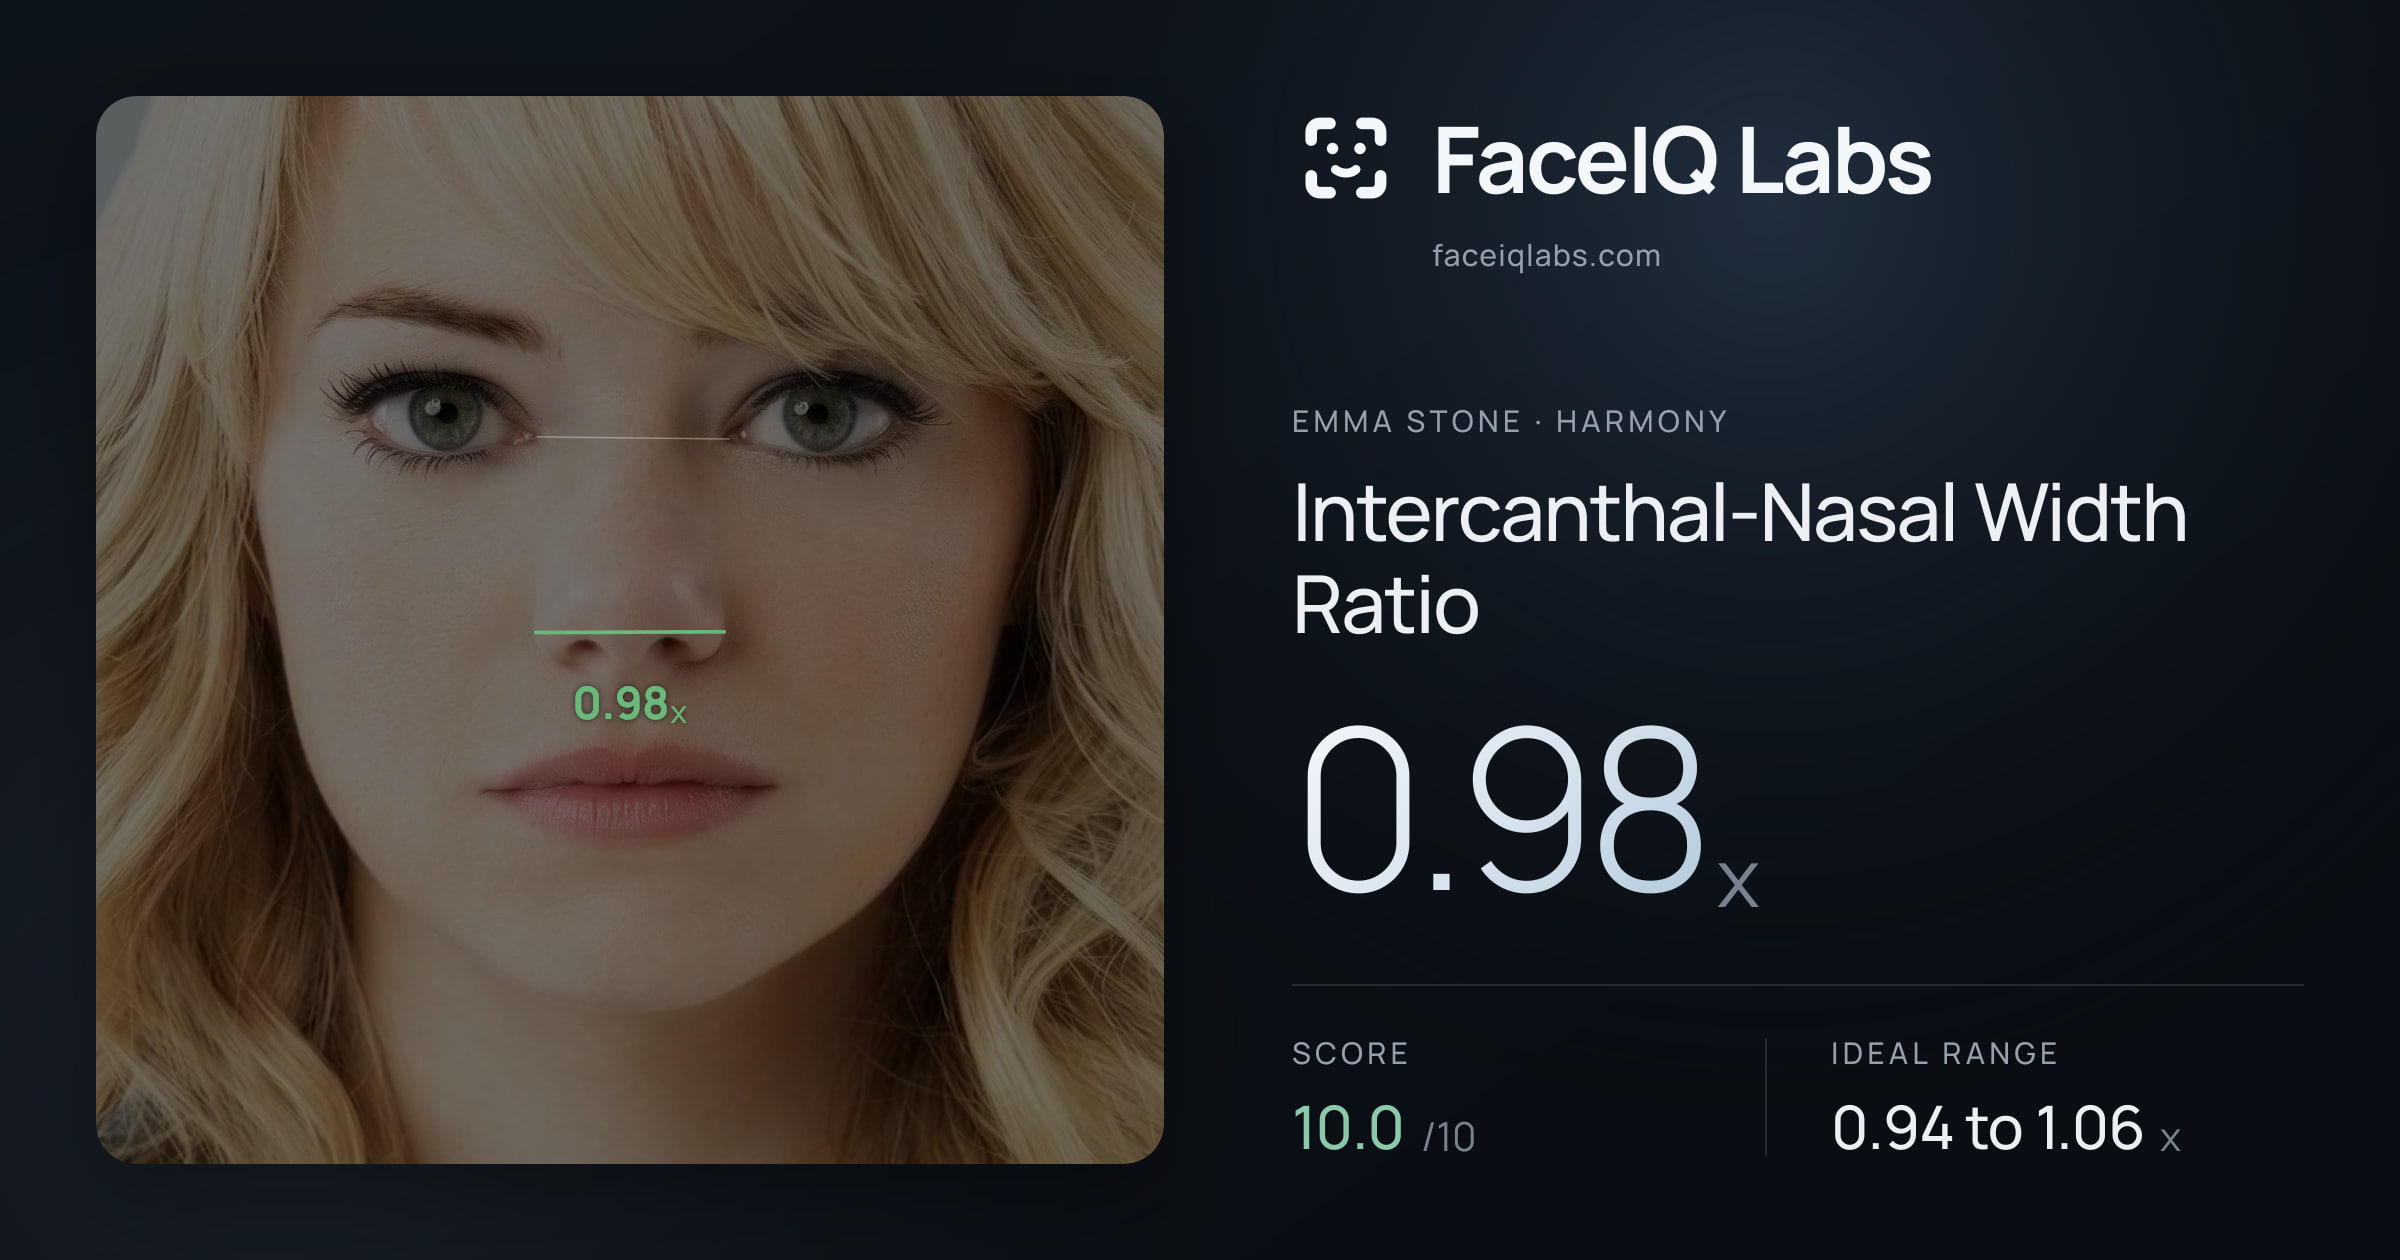Click the green nasal width measurement line

click(x=630, y=632)
